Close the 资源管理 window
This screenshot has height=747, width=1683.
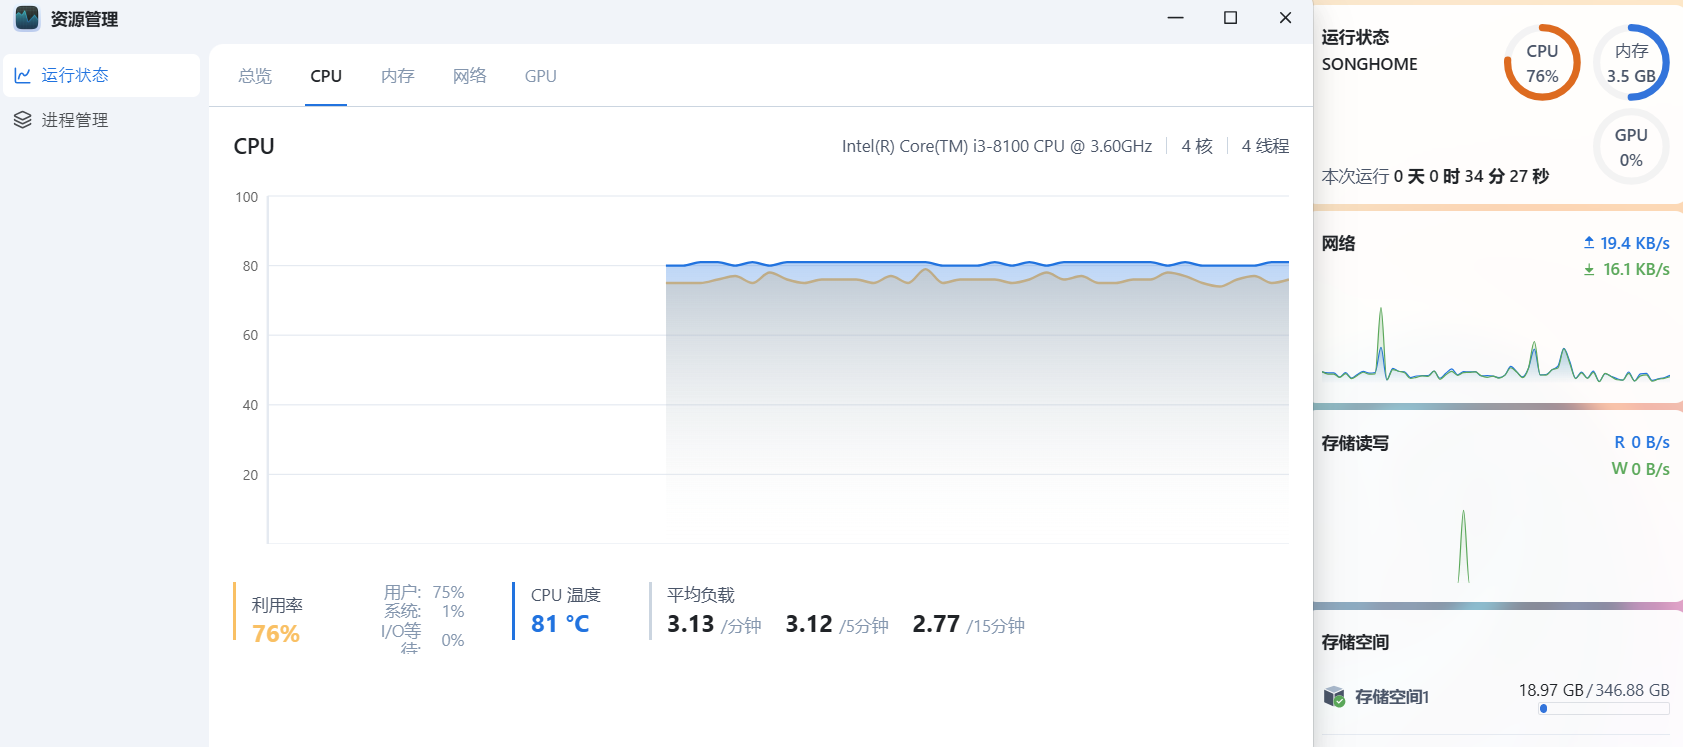click(x=1286, y=18)
